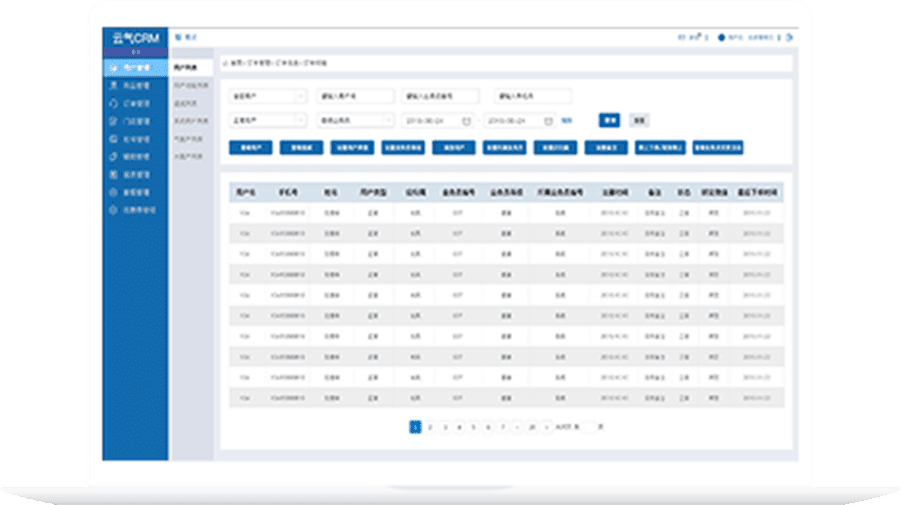Open the 正常用户 dropdown in the second filter row

click(268, 121)
